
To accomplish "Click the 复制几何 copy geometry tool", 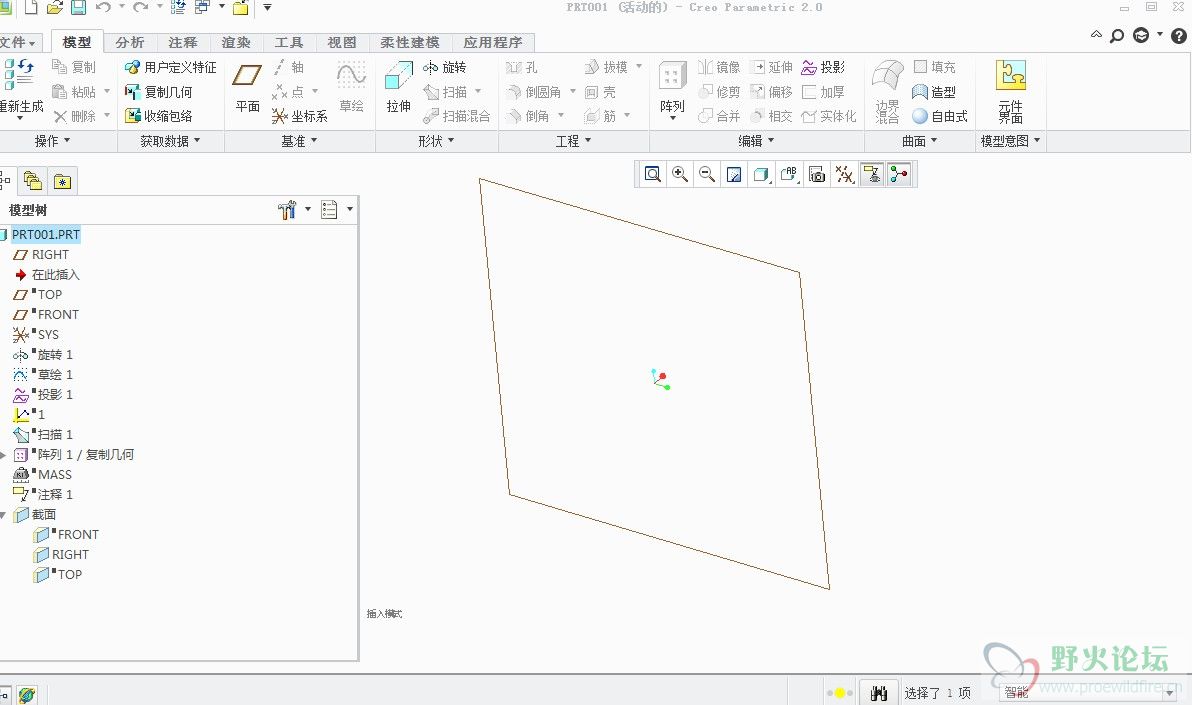I will tap(159, 92).
